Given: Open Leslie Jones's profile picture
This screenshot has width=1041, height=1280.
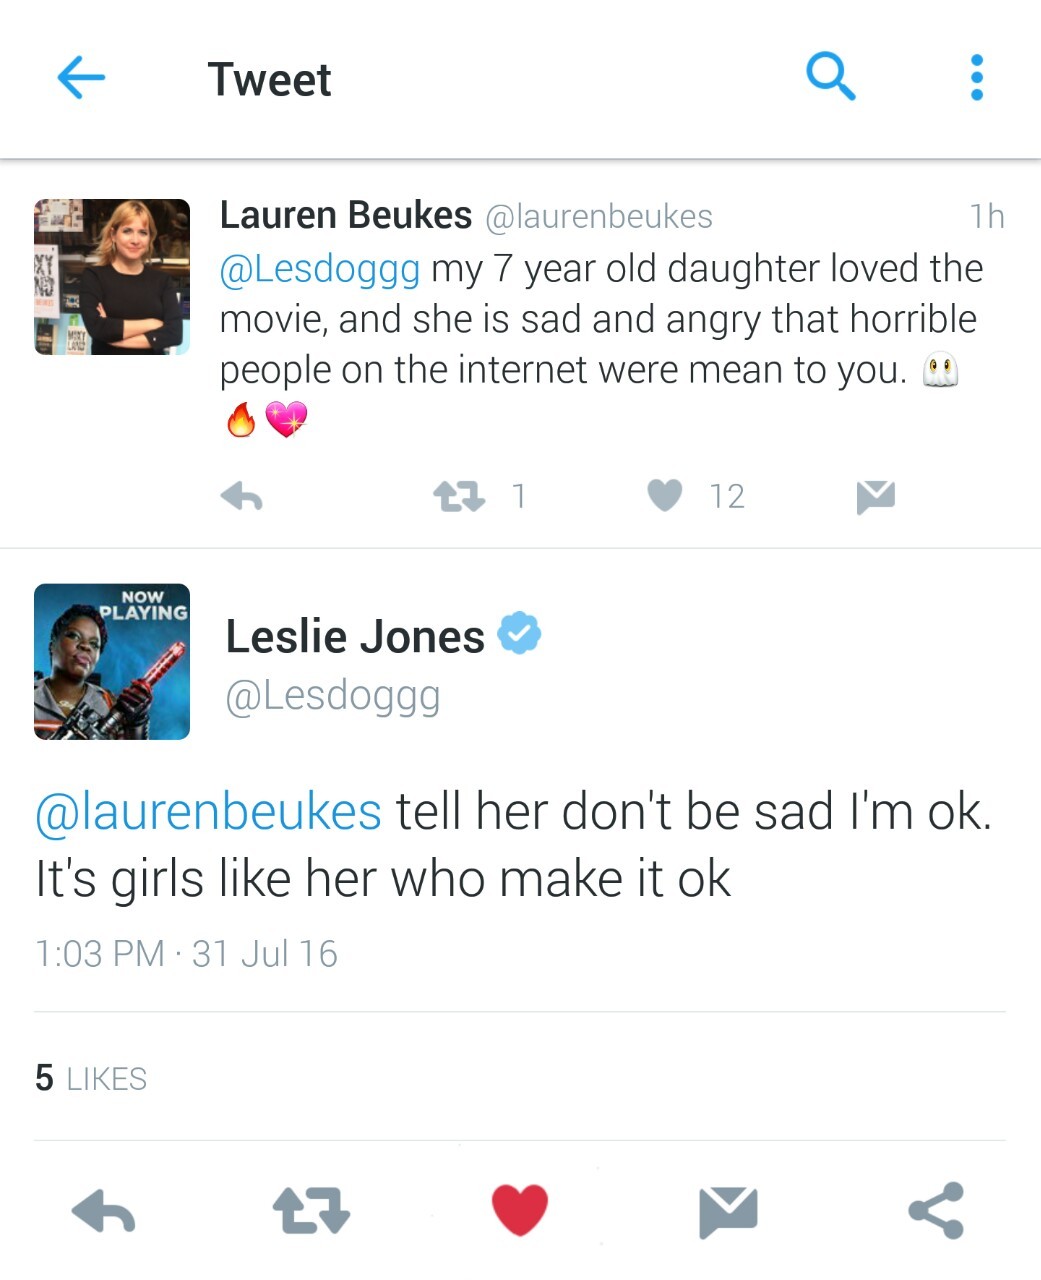Looking at the screenshot, I should pyautogui.click(x=112, y=662).
